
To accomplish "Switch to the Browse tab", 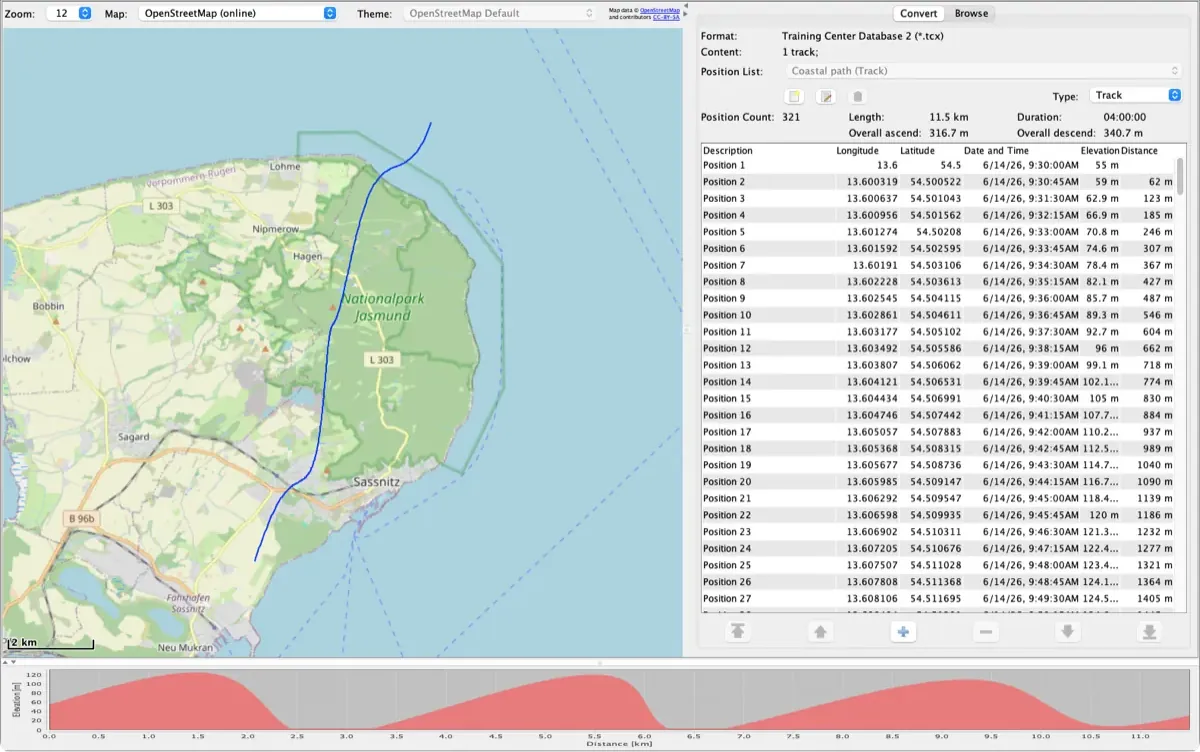I will pyautogui.click(x=971, y=13).
